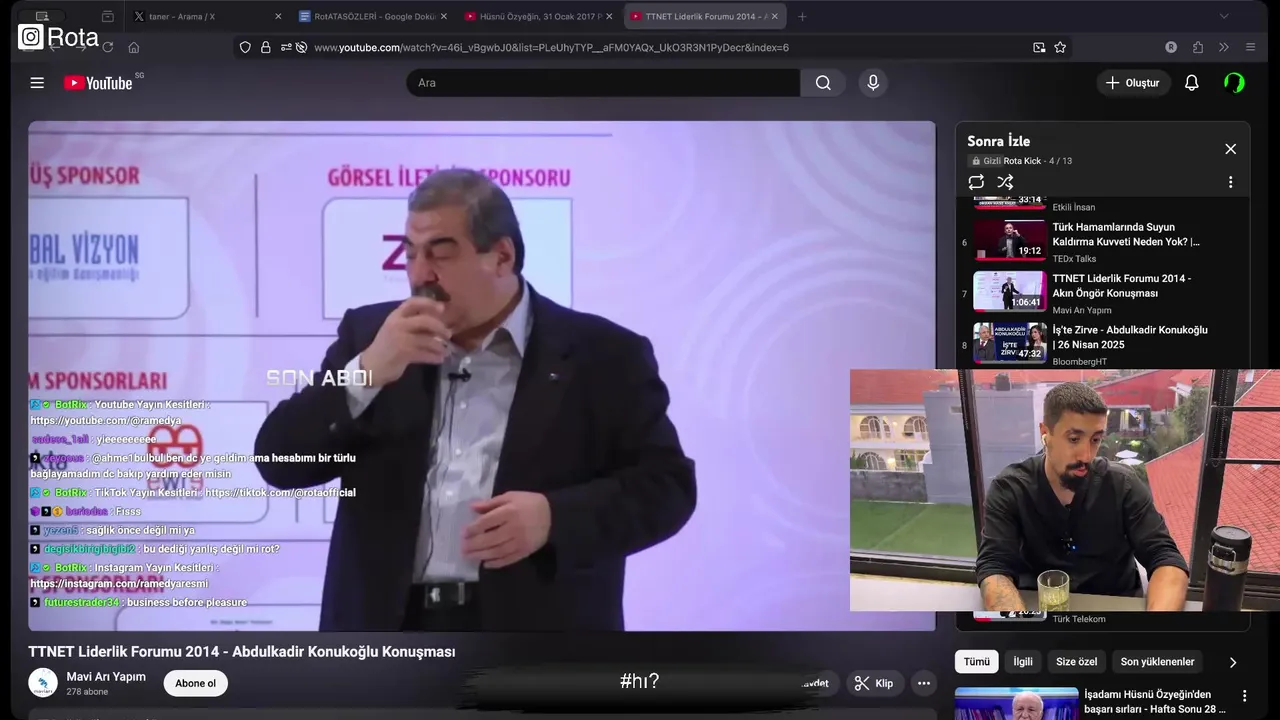The width and height of the screenshot is (1280, 720).
Task: Open options for İşadamı Hüsnü Özyeğin'den video
Action: [x=1244, y=696]
